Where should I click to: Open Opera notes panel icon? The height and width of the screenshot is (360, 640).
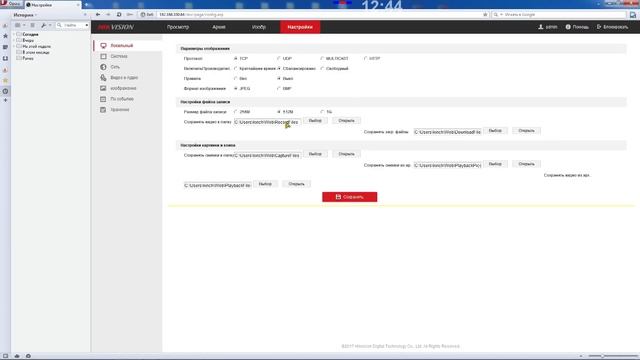pyautogui.click(x=5, y=47)
